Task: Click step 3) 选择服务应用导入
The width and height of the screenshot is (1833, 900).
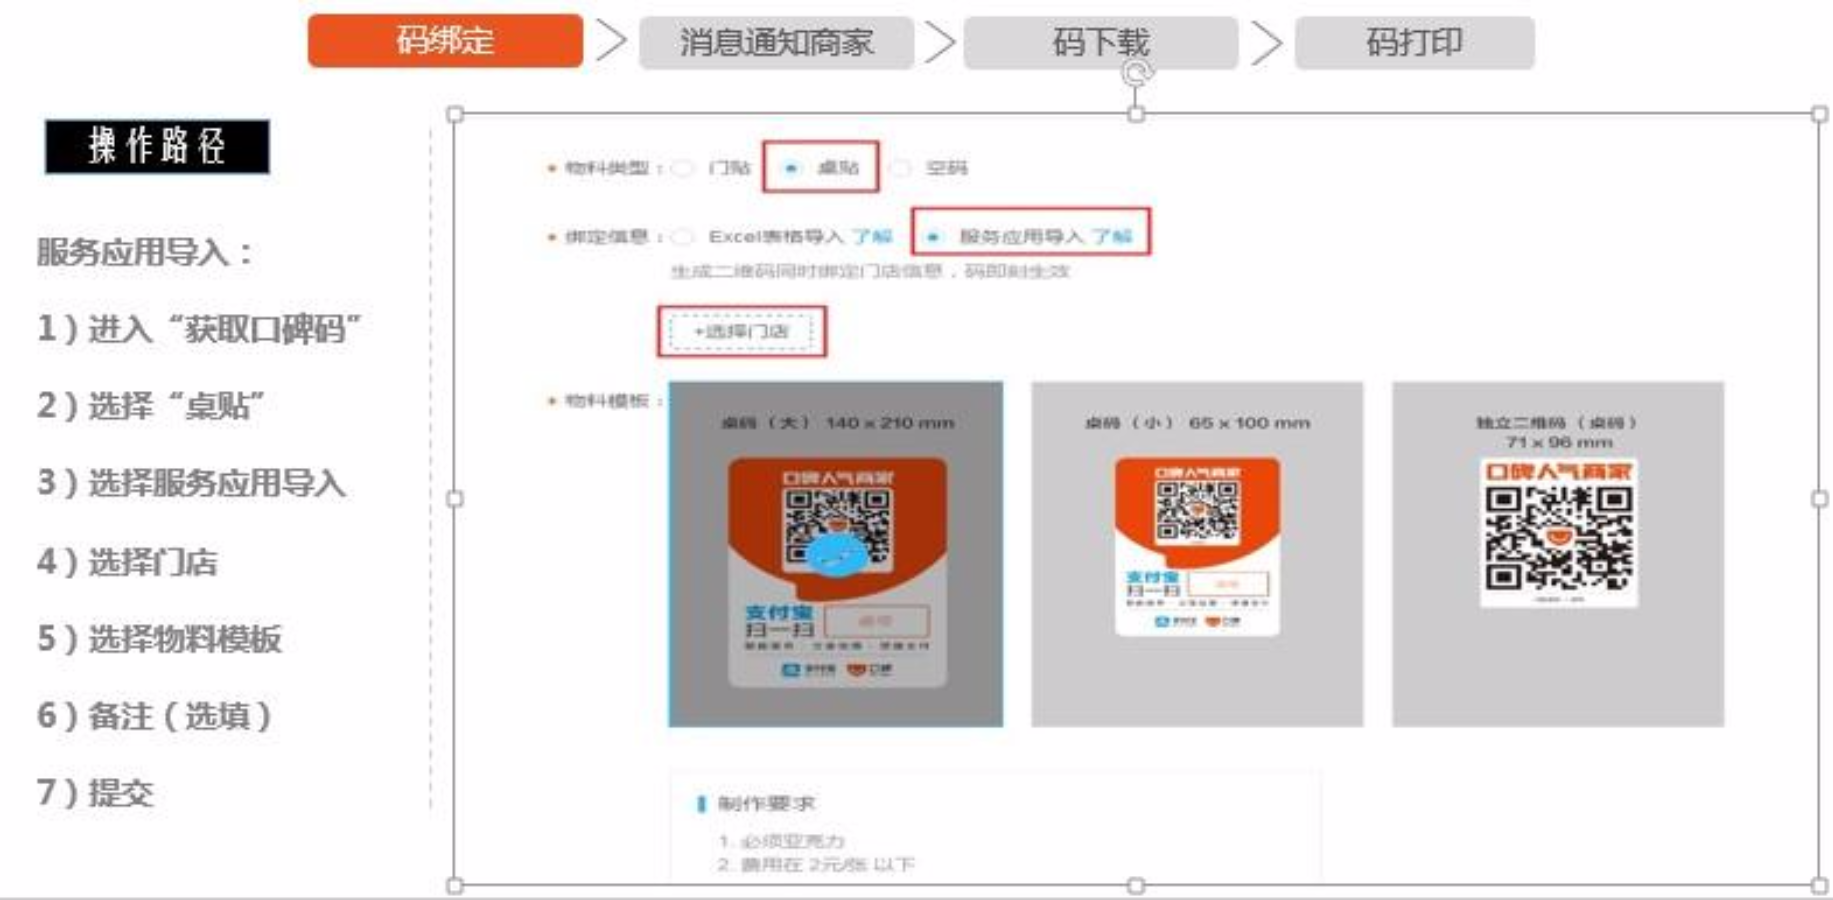Action: 191,483
